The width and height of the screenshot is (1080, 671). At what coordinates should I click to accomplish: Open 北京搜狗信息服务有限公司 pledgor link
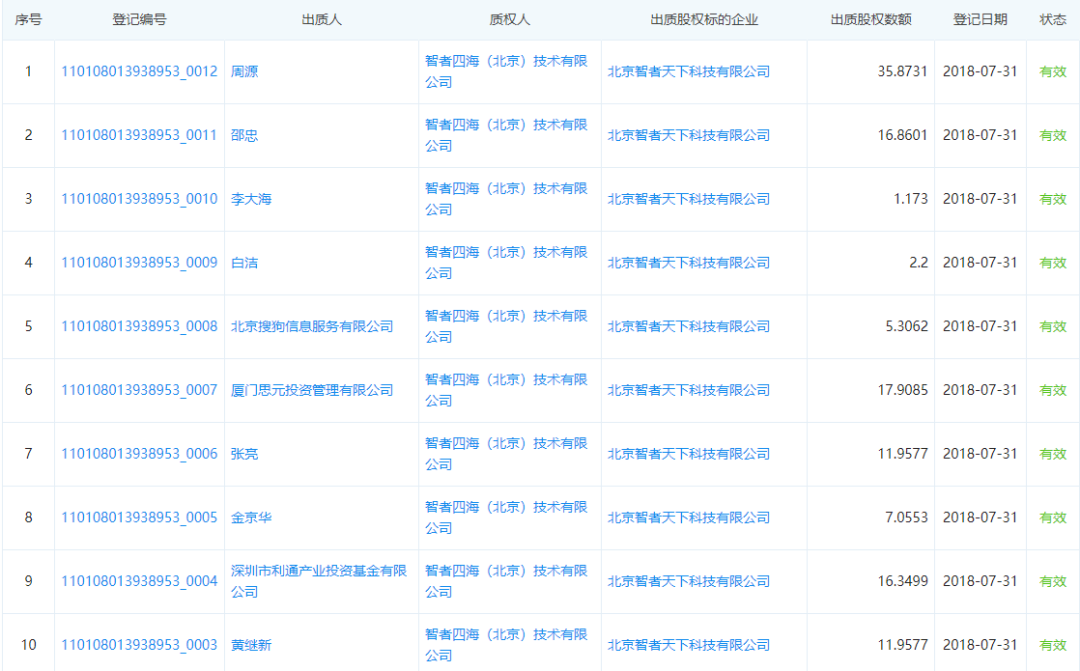[312, 327]
